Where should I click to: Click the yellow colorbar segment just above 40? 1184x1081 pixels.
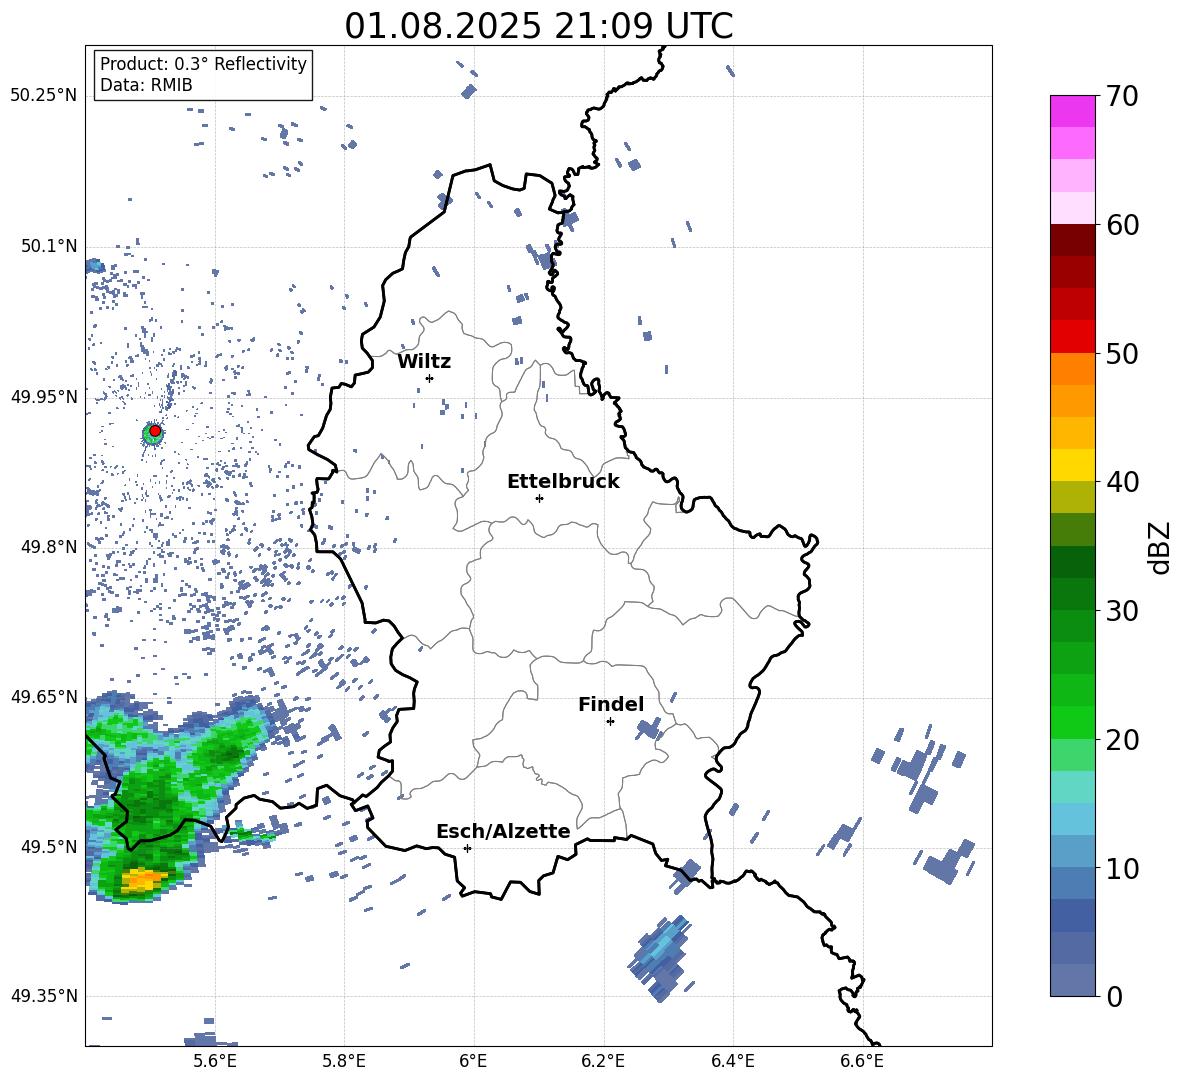click(x=1072, y=465)
